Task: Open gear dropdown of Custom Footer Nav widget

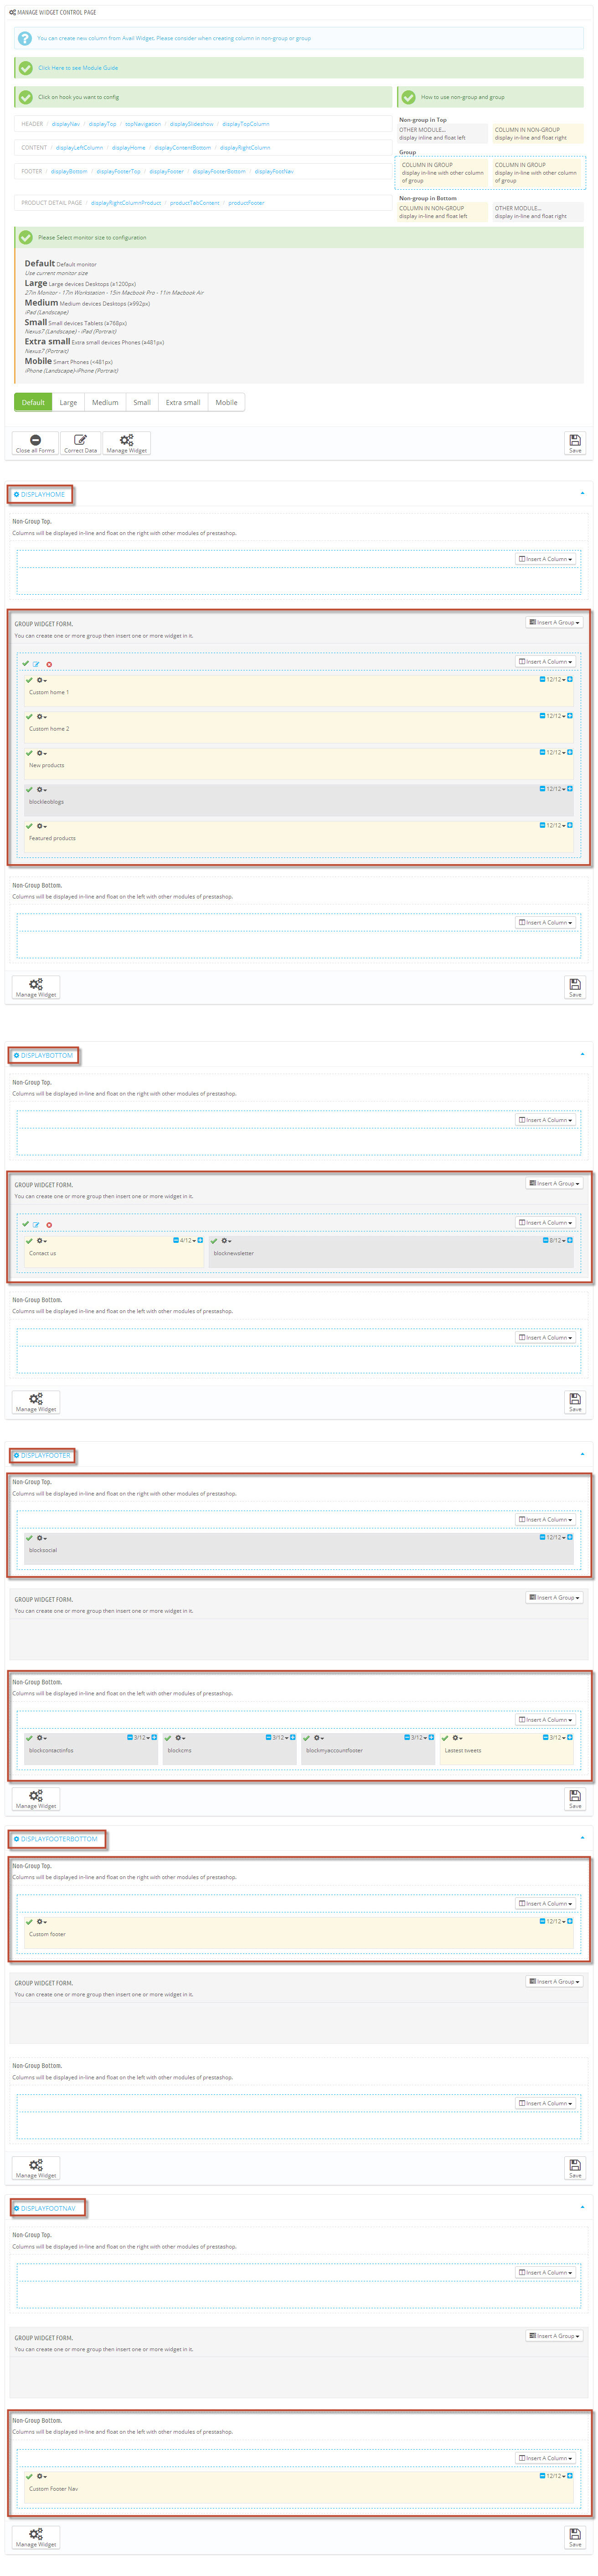Action: pyautogui.click(x=42, y=2476)
